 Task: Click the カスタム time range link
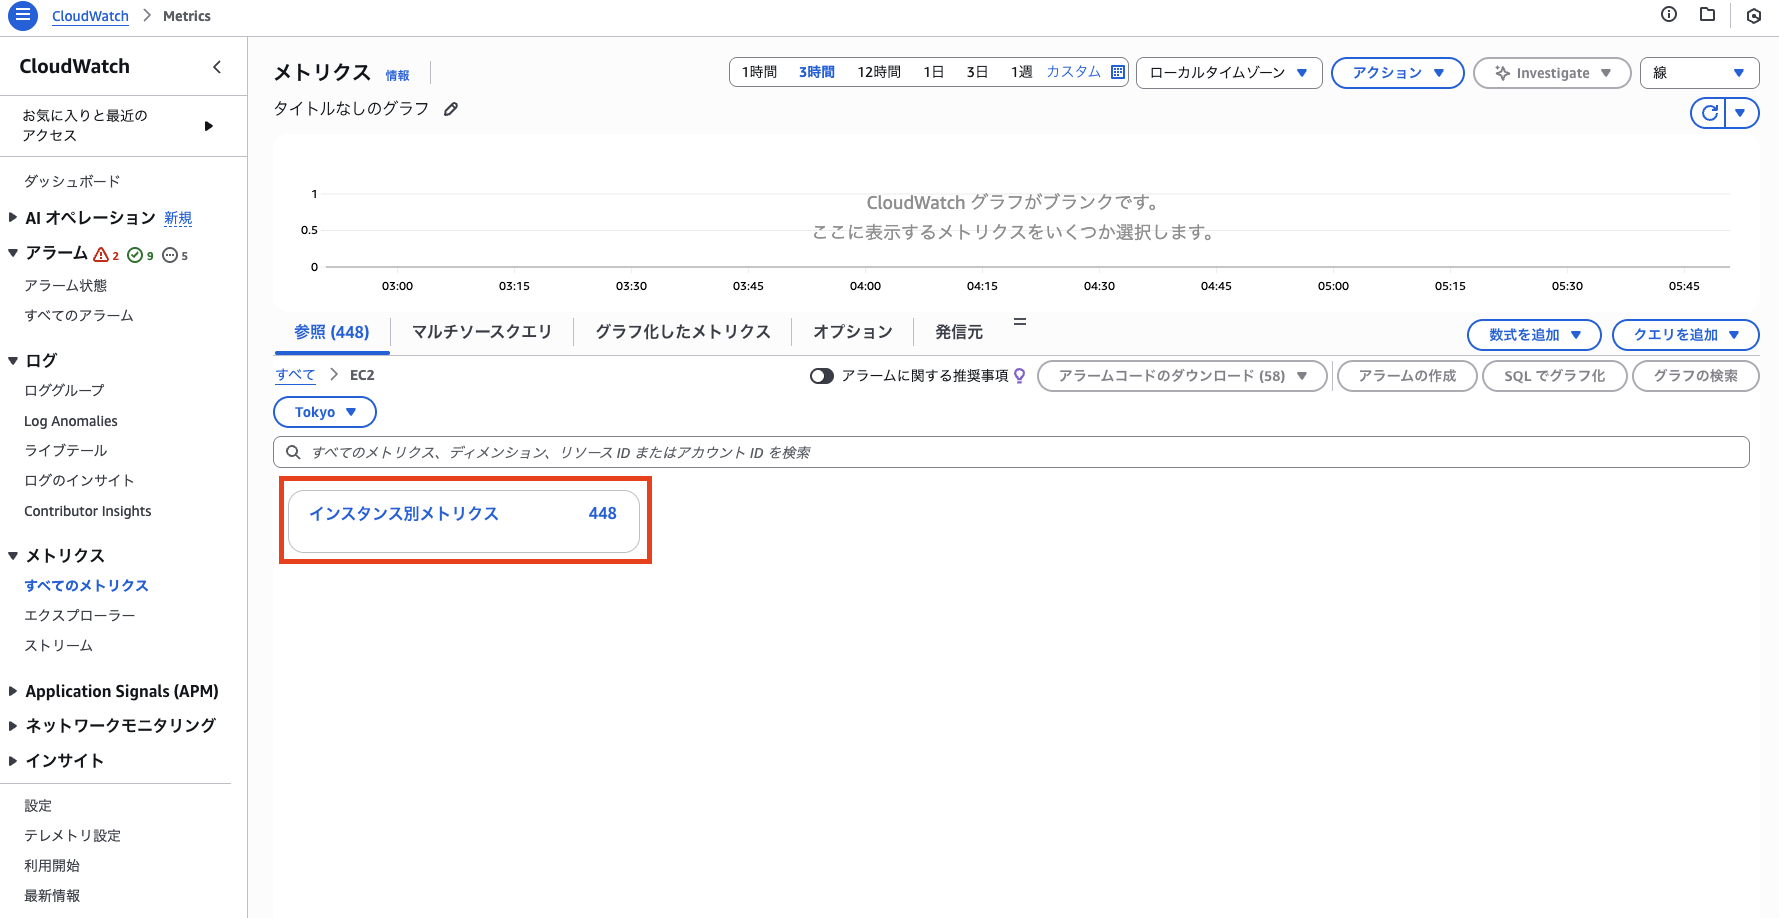click(1073, 72)
